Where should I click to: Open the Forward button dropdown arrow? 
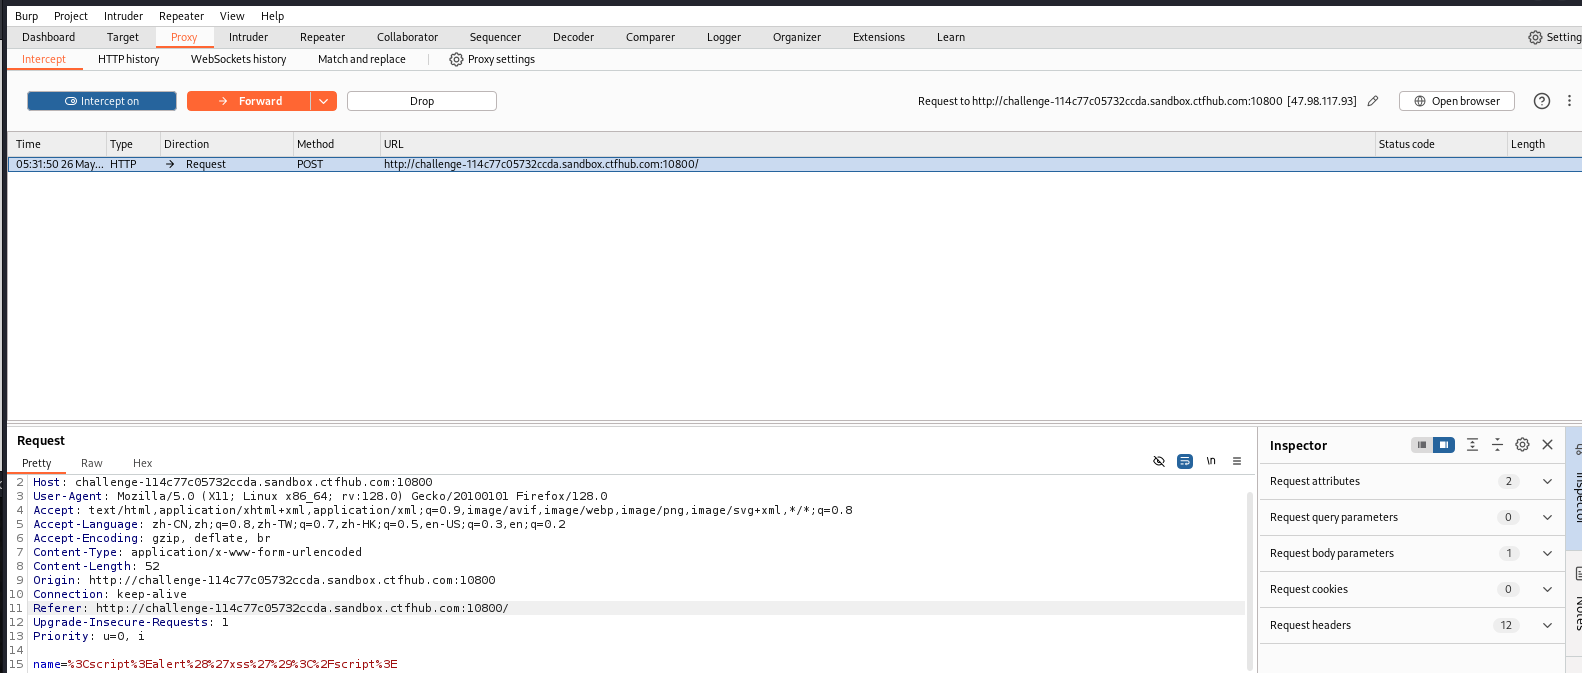pyautogui.click(x=324, y=101)
